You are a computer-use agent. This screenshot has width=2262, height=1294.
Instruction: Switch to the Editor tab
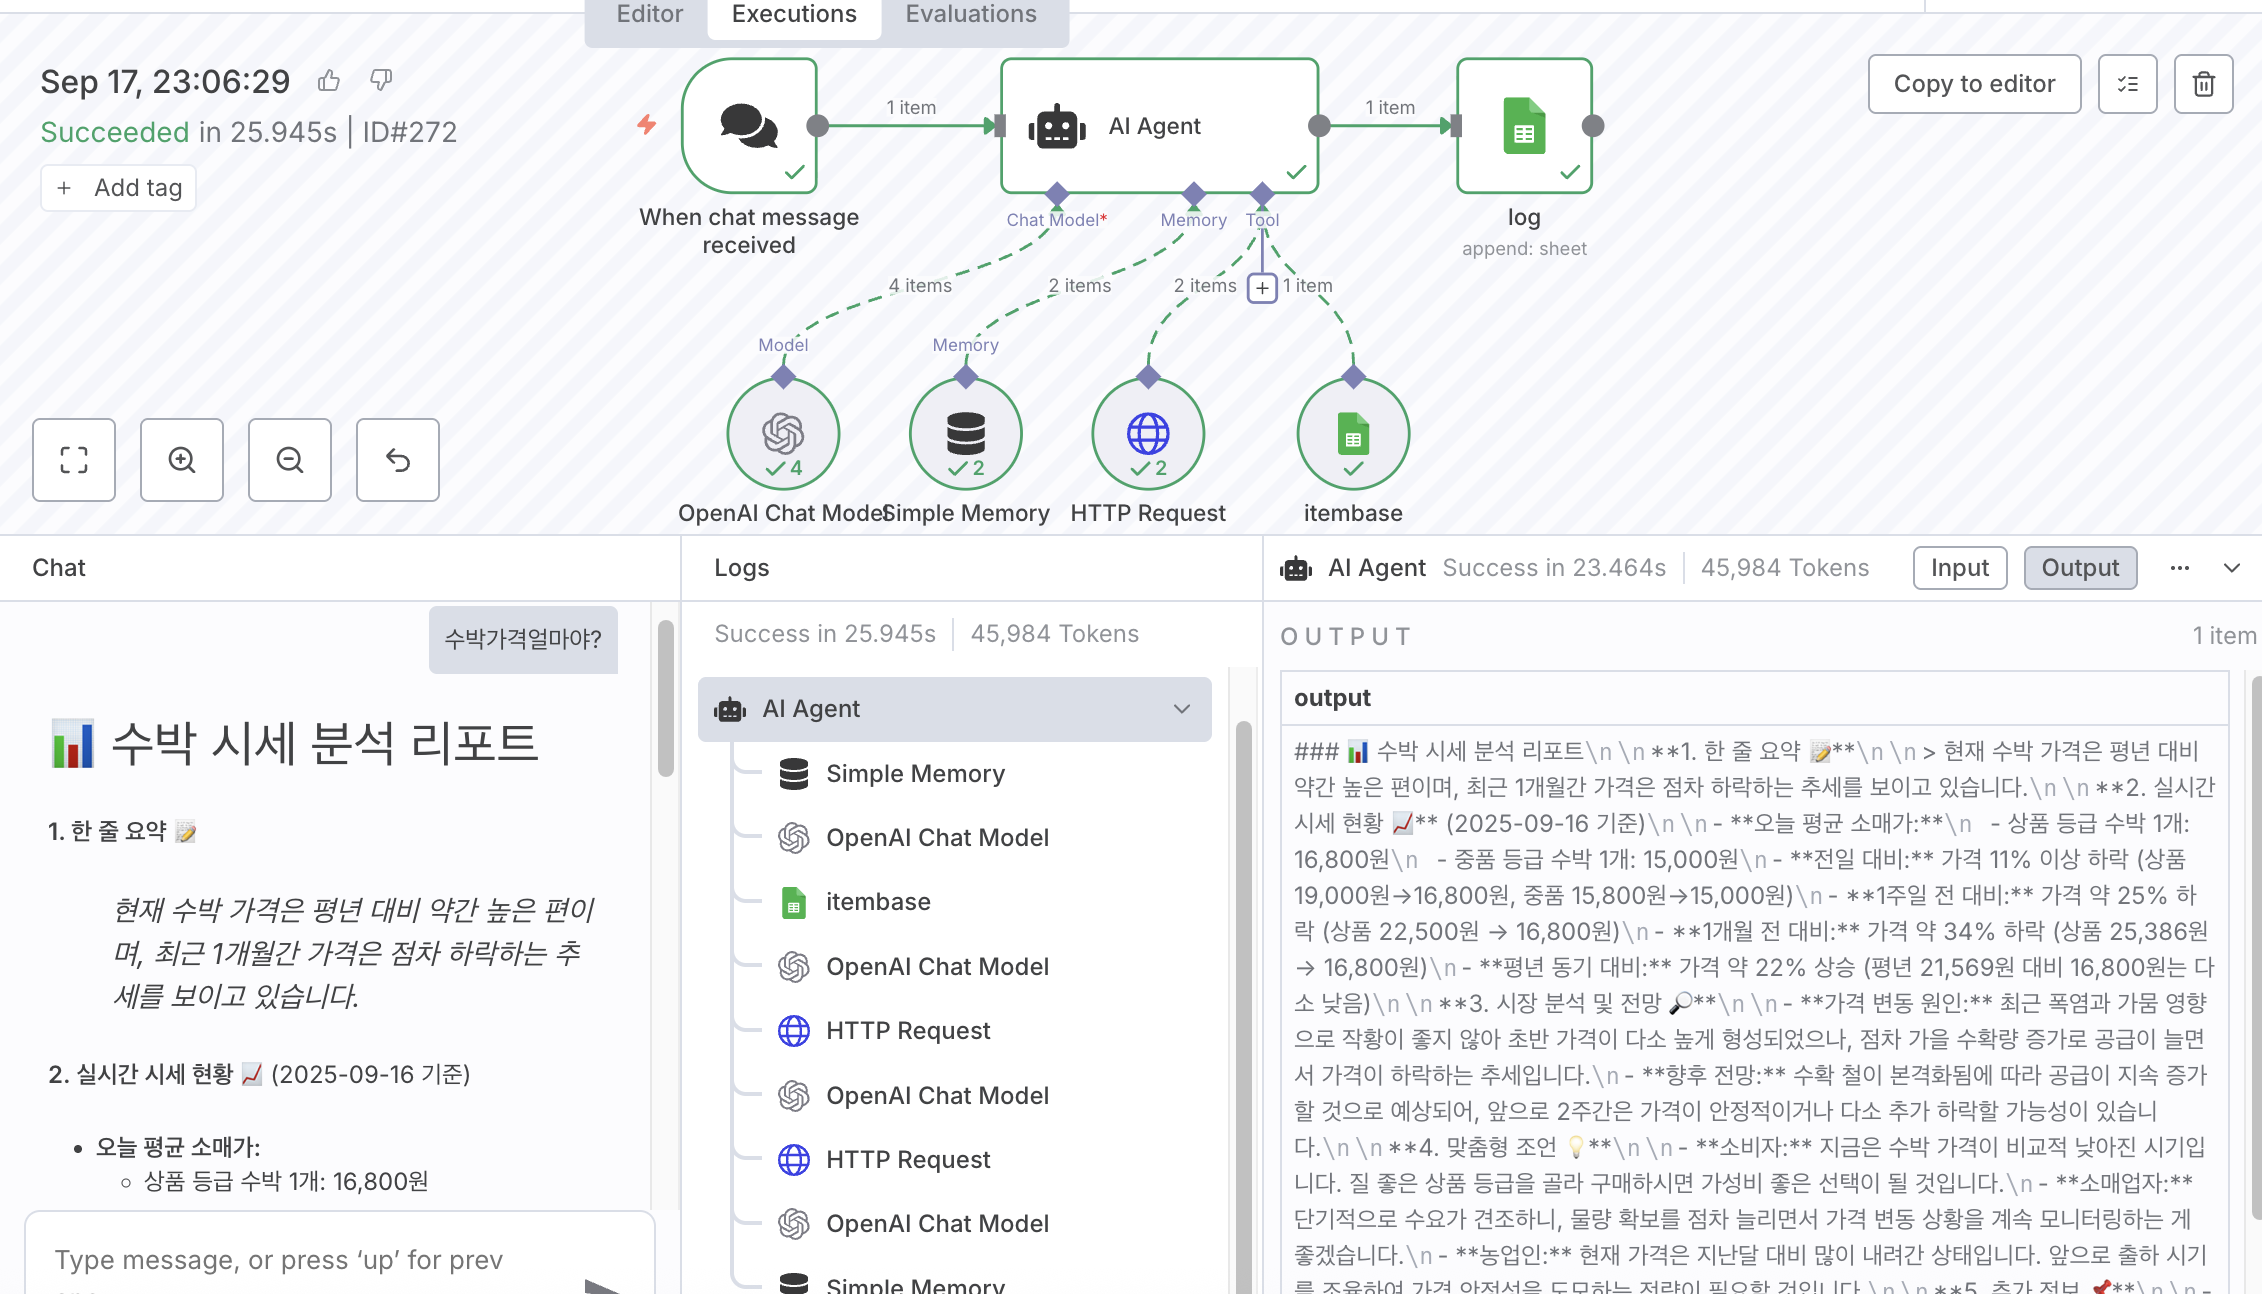click(x=649, y=15)
